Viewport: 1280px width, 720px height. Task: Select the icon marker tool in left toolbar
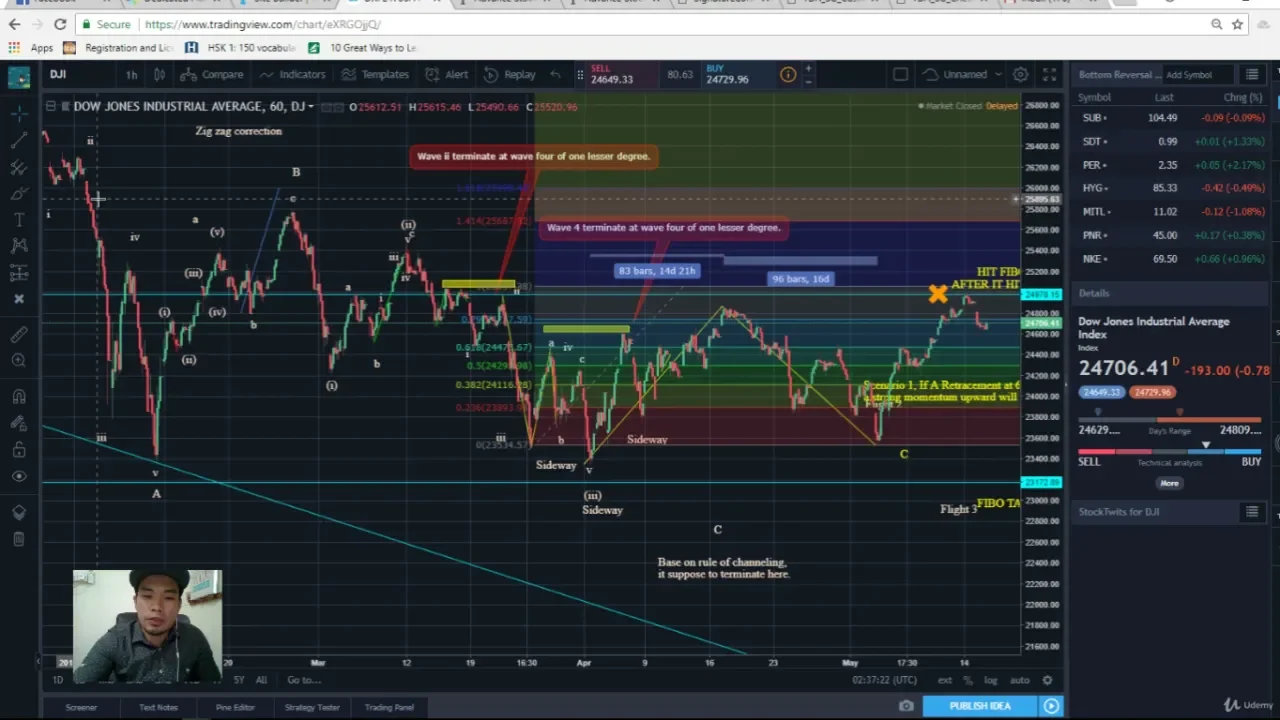19,298
